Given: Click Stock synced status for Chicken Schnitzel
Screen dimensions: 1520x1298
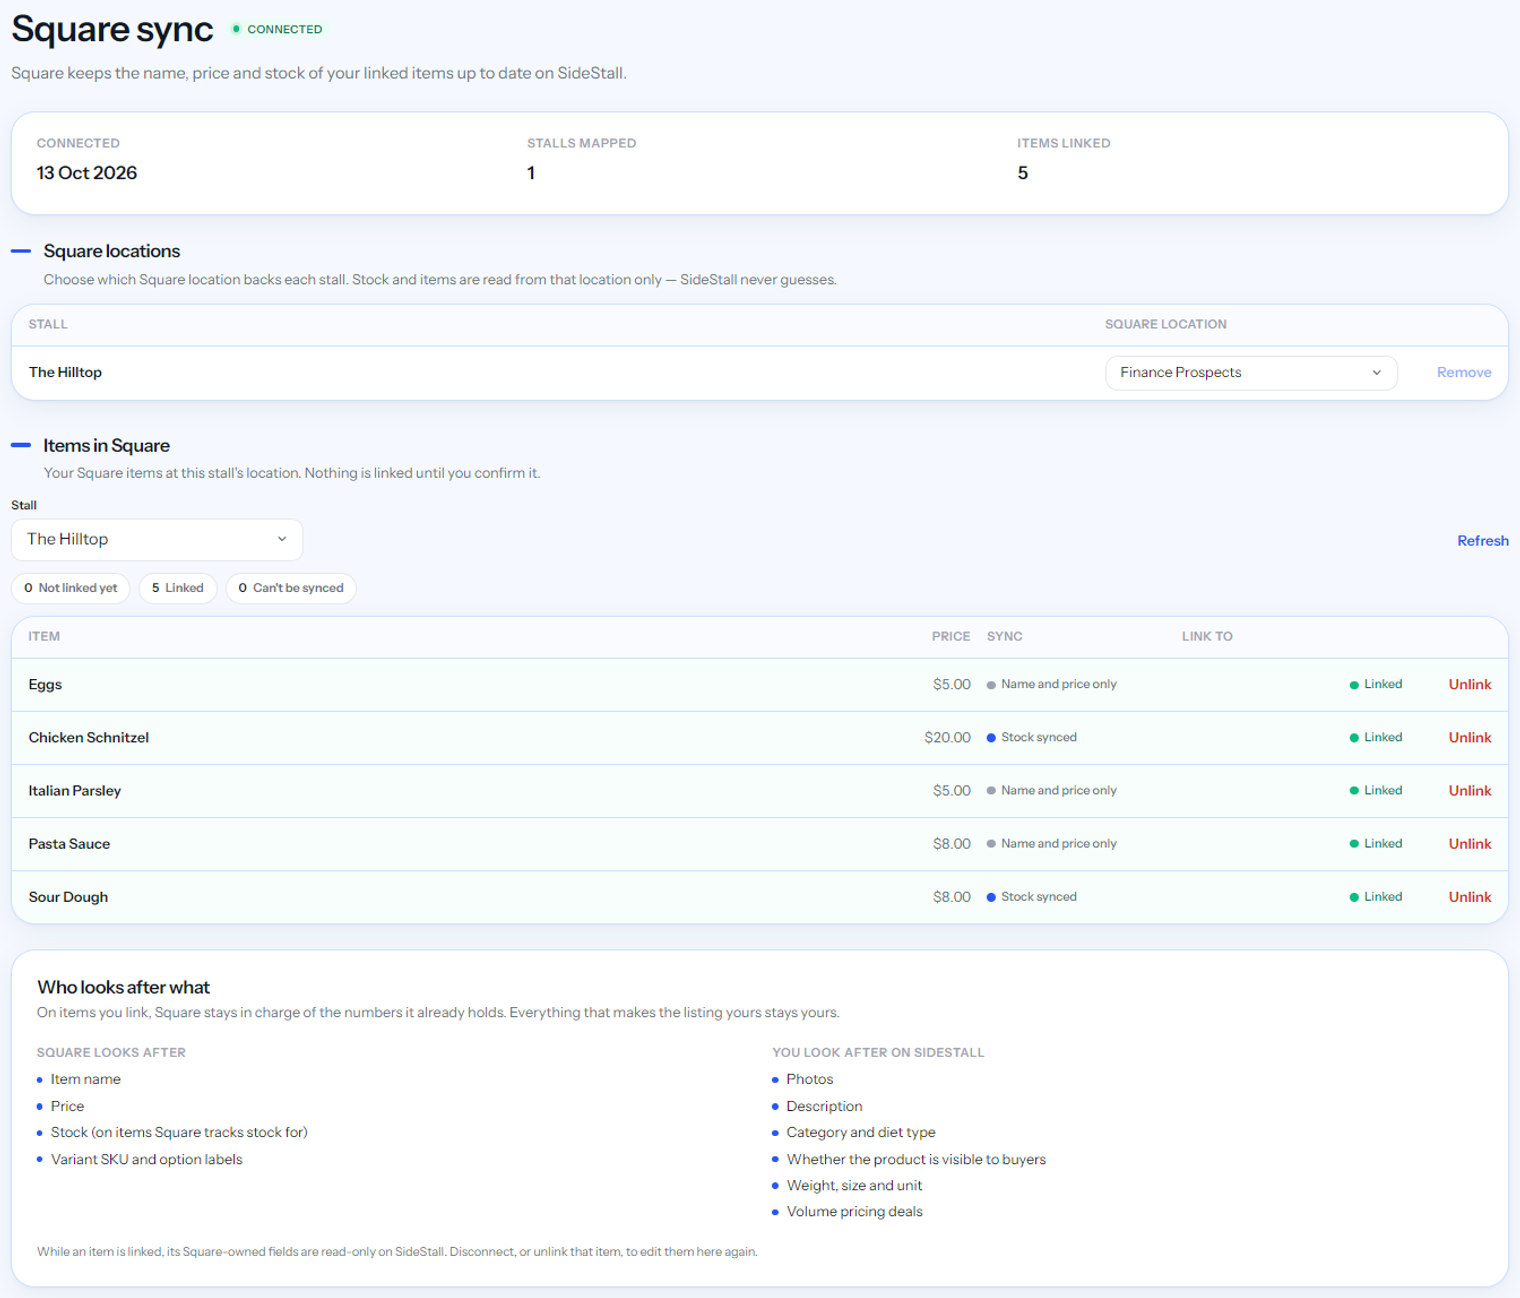Looking at the screenshot, I should [1032, 738].
